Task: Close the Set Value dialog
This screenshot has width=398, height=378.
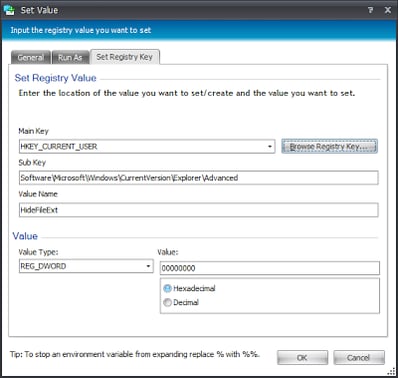Action: tap(388, 10)
